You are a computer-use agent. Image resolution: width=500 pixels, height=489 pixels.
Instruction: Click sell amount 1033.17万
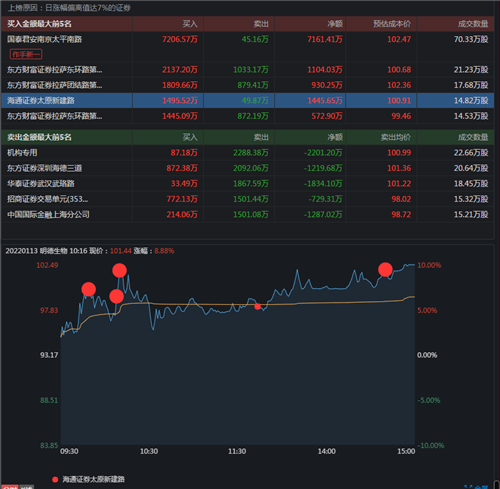[x=251, y=70]
